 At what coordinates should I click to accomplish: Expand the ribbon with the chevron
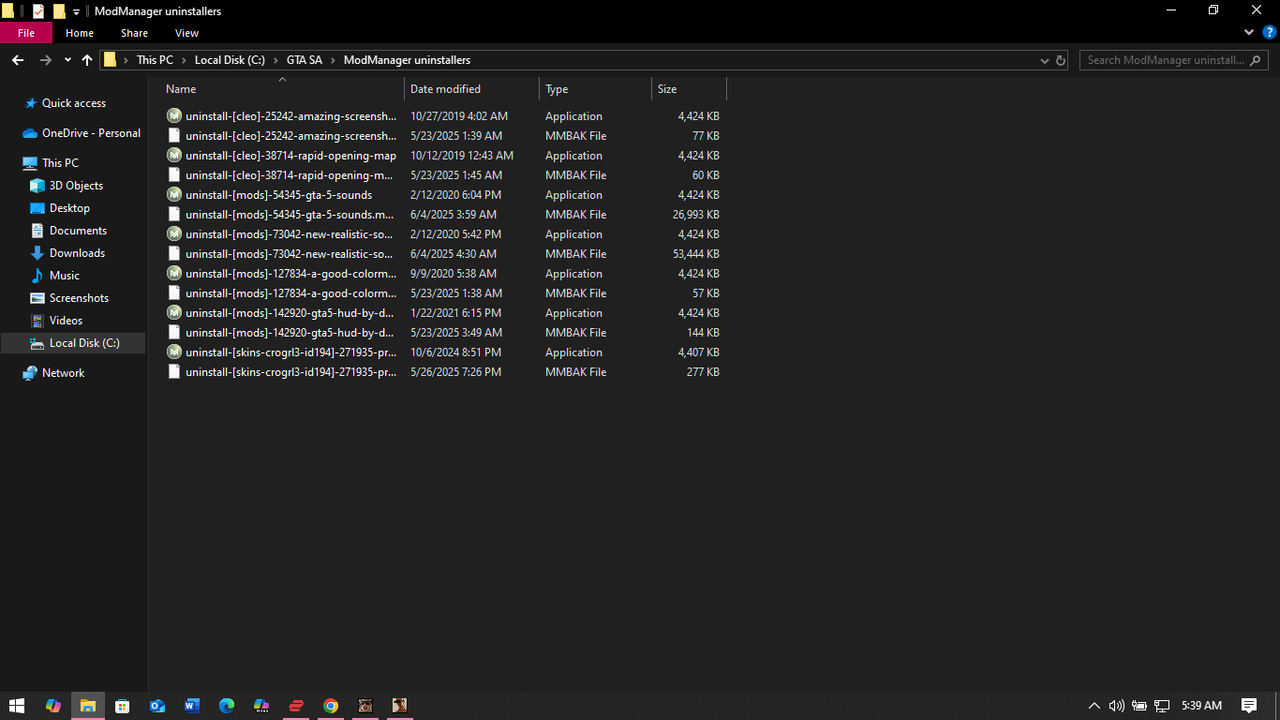tap(1249, 33)
